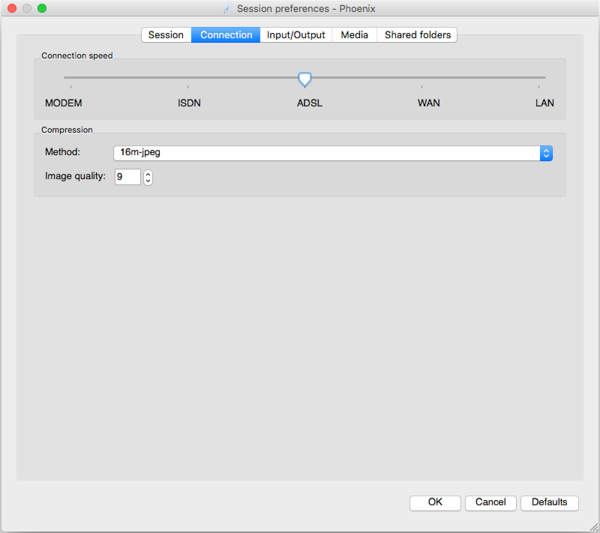600x533 pixels.
Task: Decrease Image quality with down arrow
Action: (148, 181)
